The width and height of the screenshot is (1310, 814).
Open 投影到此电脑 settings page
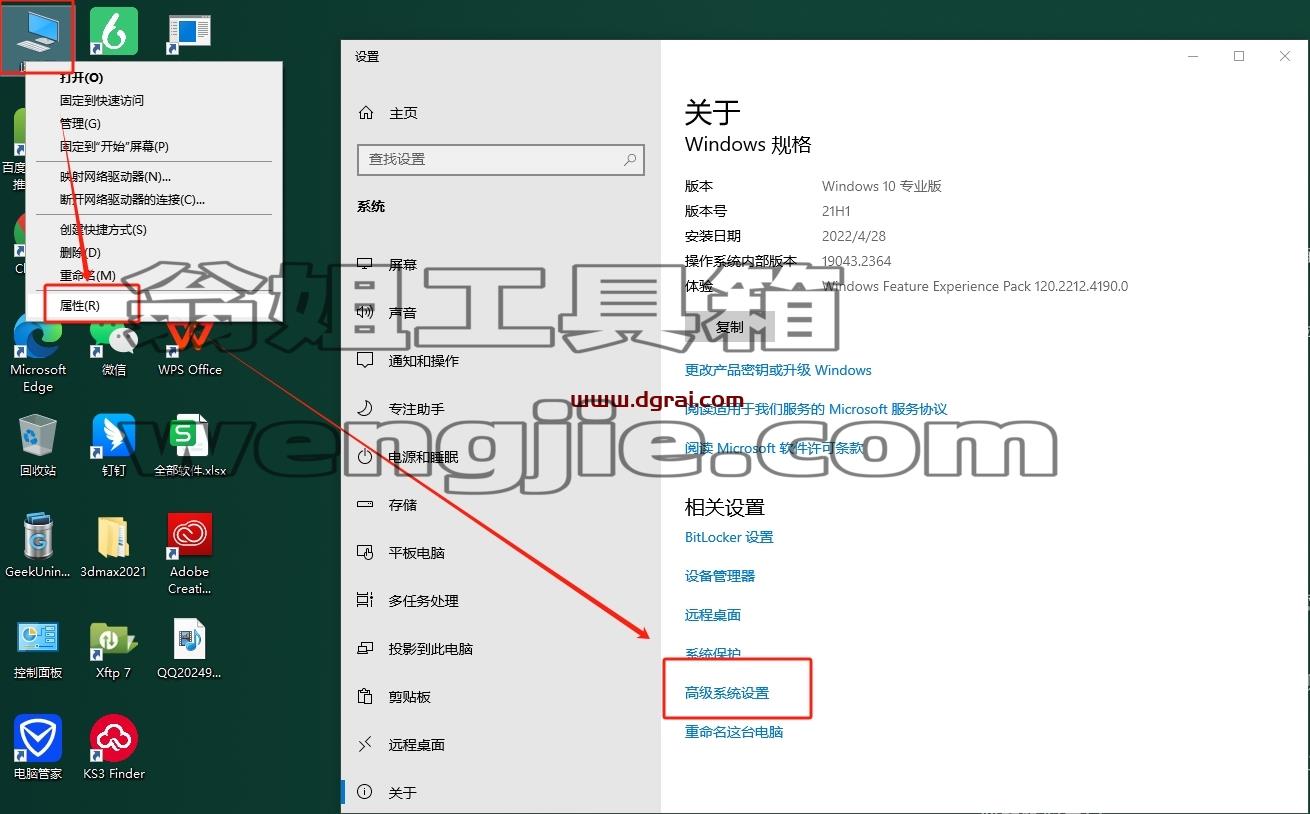(501, 649)
